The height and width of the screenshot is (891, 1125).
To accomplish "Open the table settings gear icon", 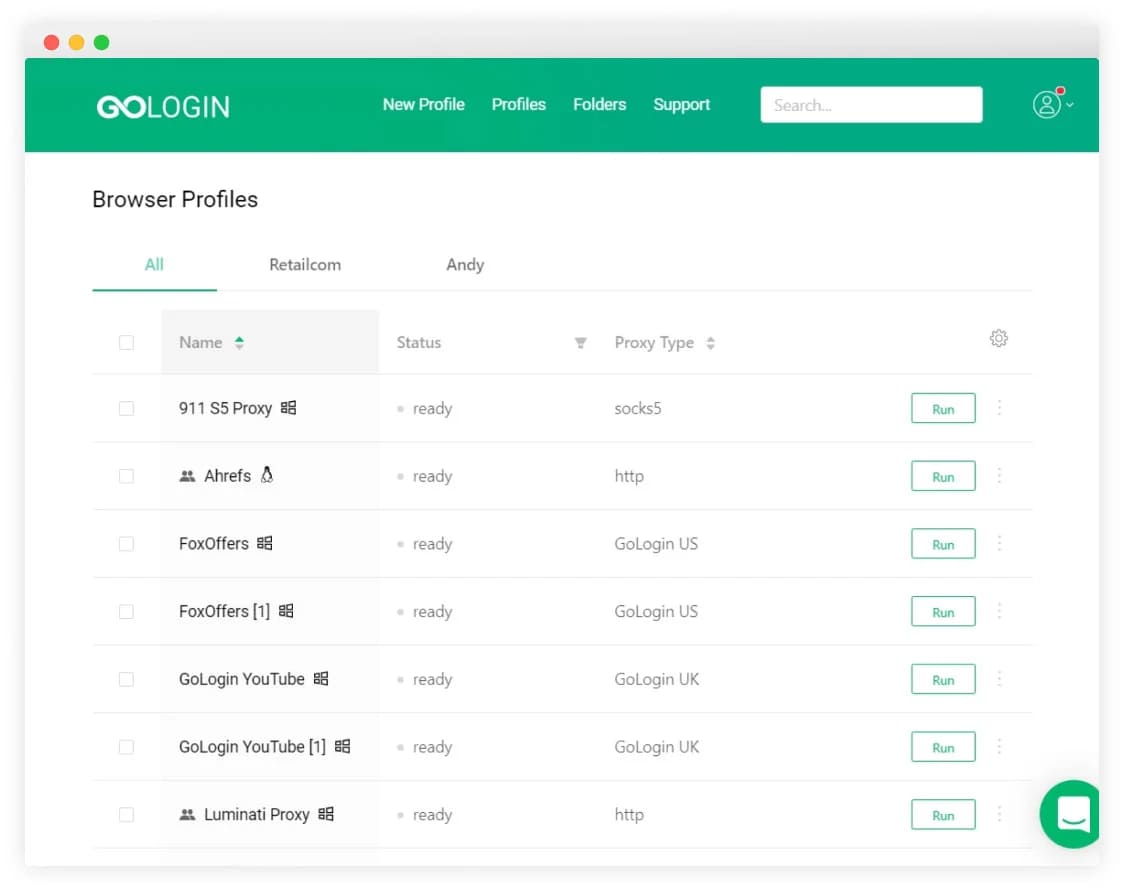I will (999, 338).
